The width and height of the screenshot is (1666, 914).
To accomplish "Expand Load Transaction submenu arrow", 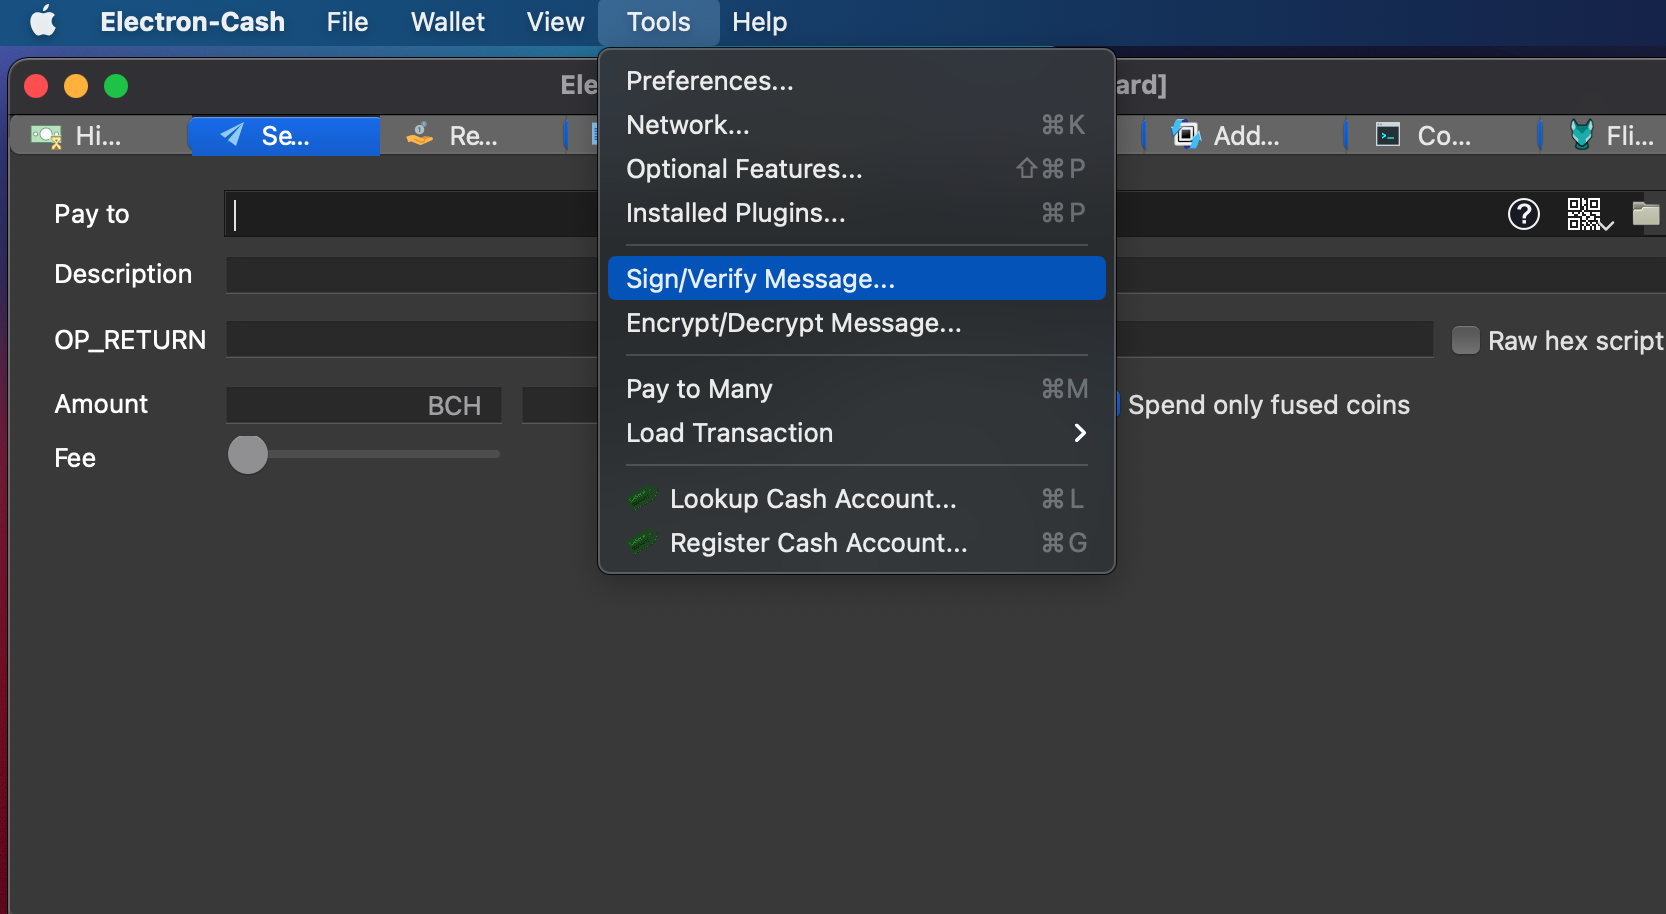I will tap(1080, 433).
